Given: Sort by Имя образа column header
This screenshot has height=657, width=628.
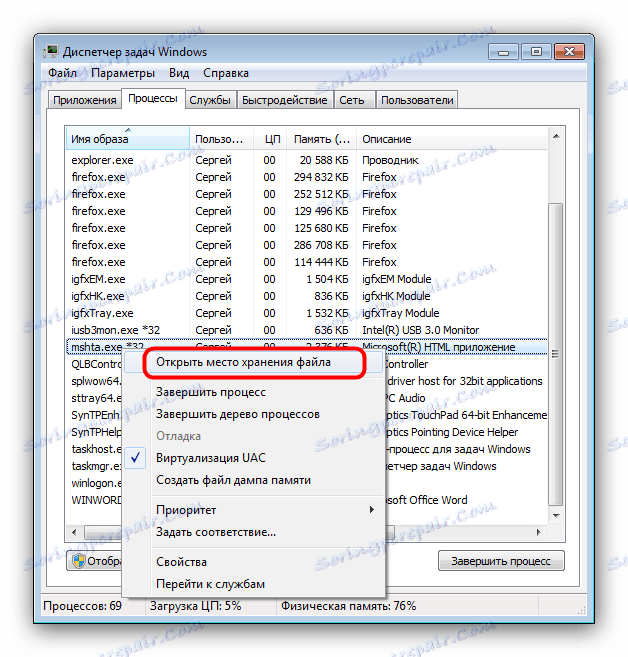Looking at the screenshot, I should click(x=128, y=139).
